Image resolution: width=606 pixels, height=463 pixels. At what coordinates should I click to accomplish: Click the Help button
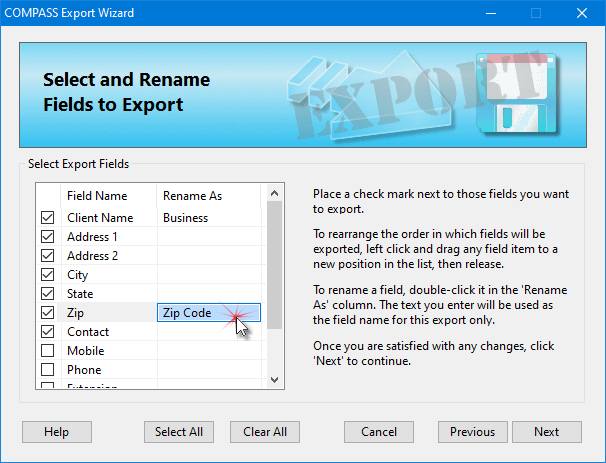tap(57, 432)
